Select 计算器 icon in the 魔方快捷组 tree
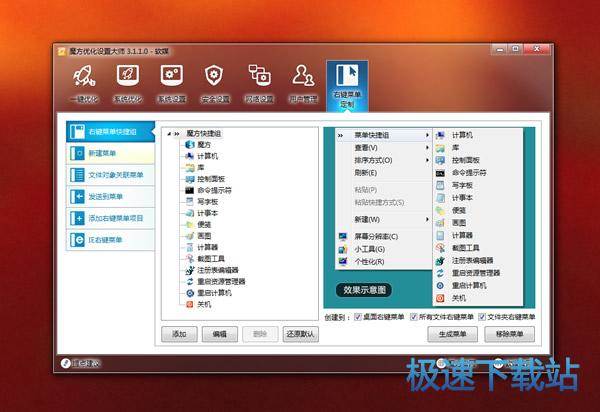 pos(190,247)
